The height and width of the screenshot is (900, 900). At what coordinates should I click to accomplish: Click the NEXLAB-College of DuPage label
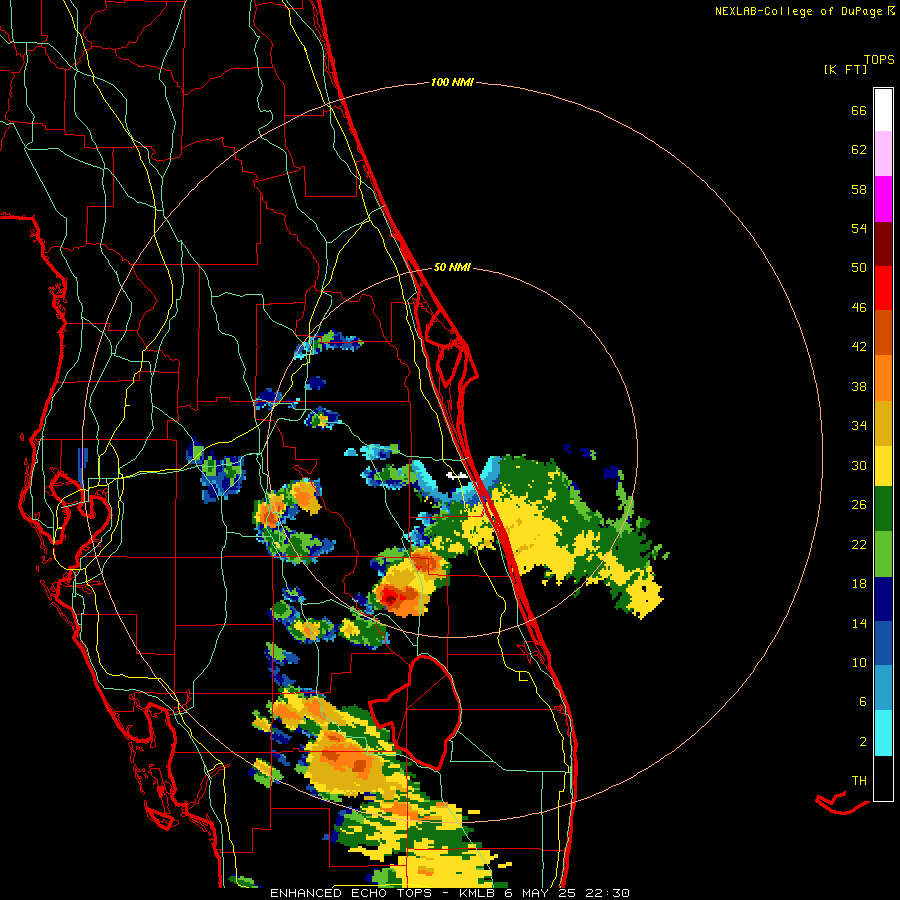pos(798,11)
